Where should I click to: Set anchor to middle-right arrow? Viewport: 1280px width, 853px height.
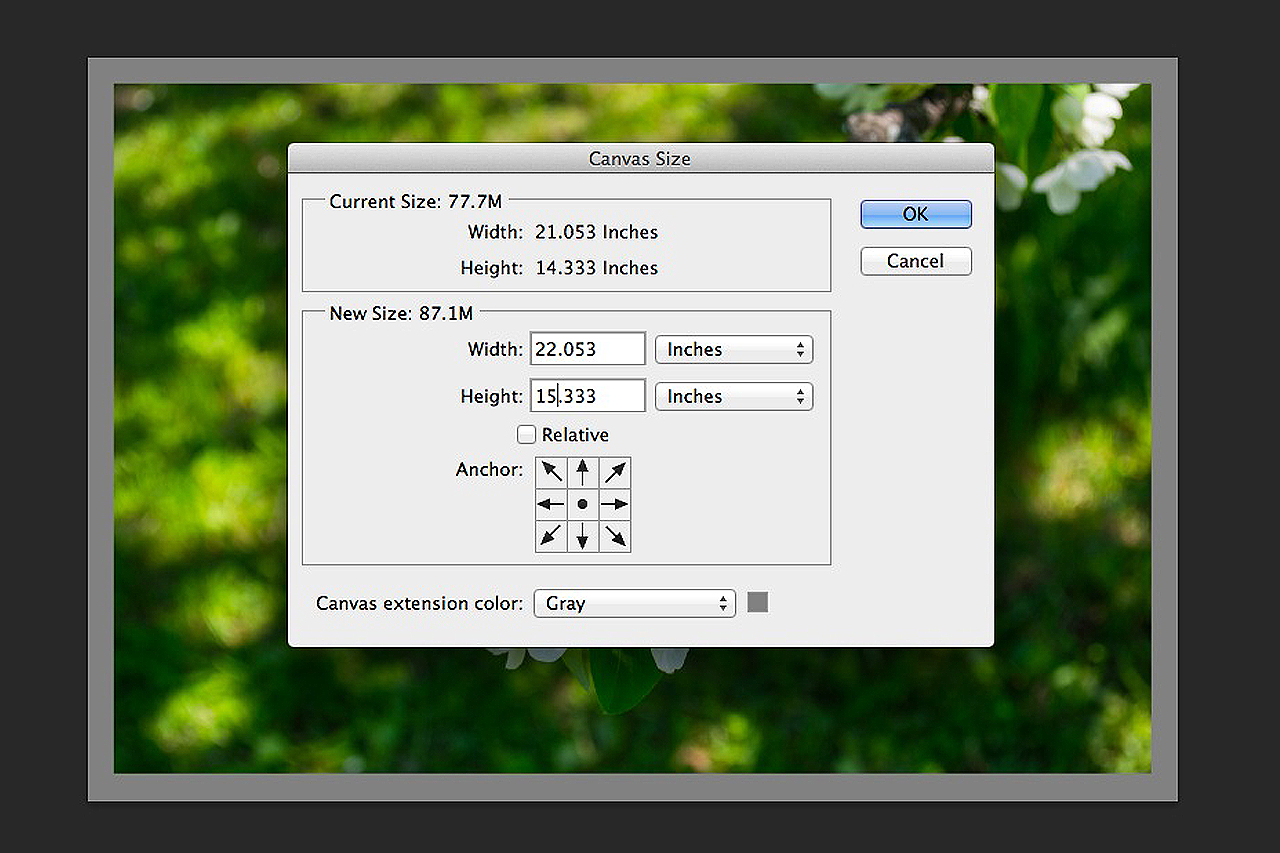pyautogui.click(x=615, y=504)
